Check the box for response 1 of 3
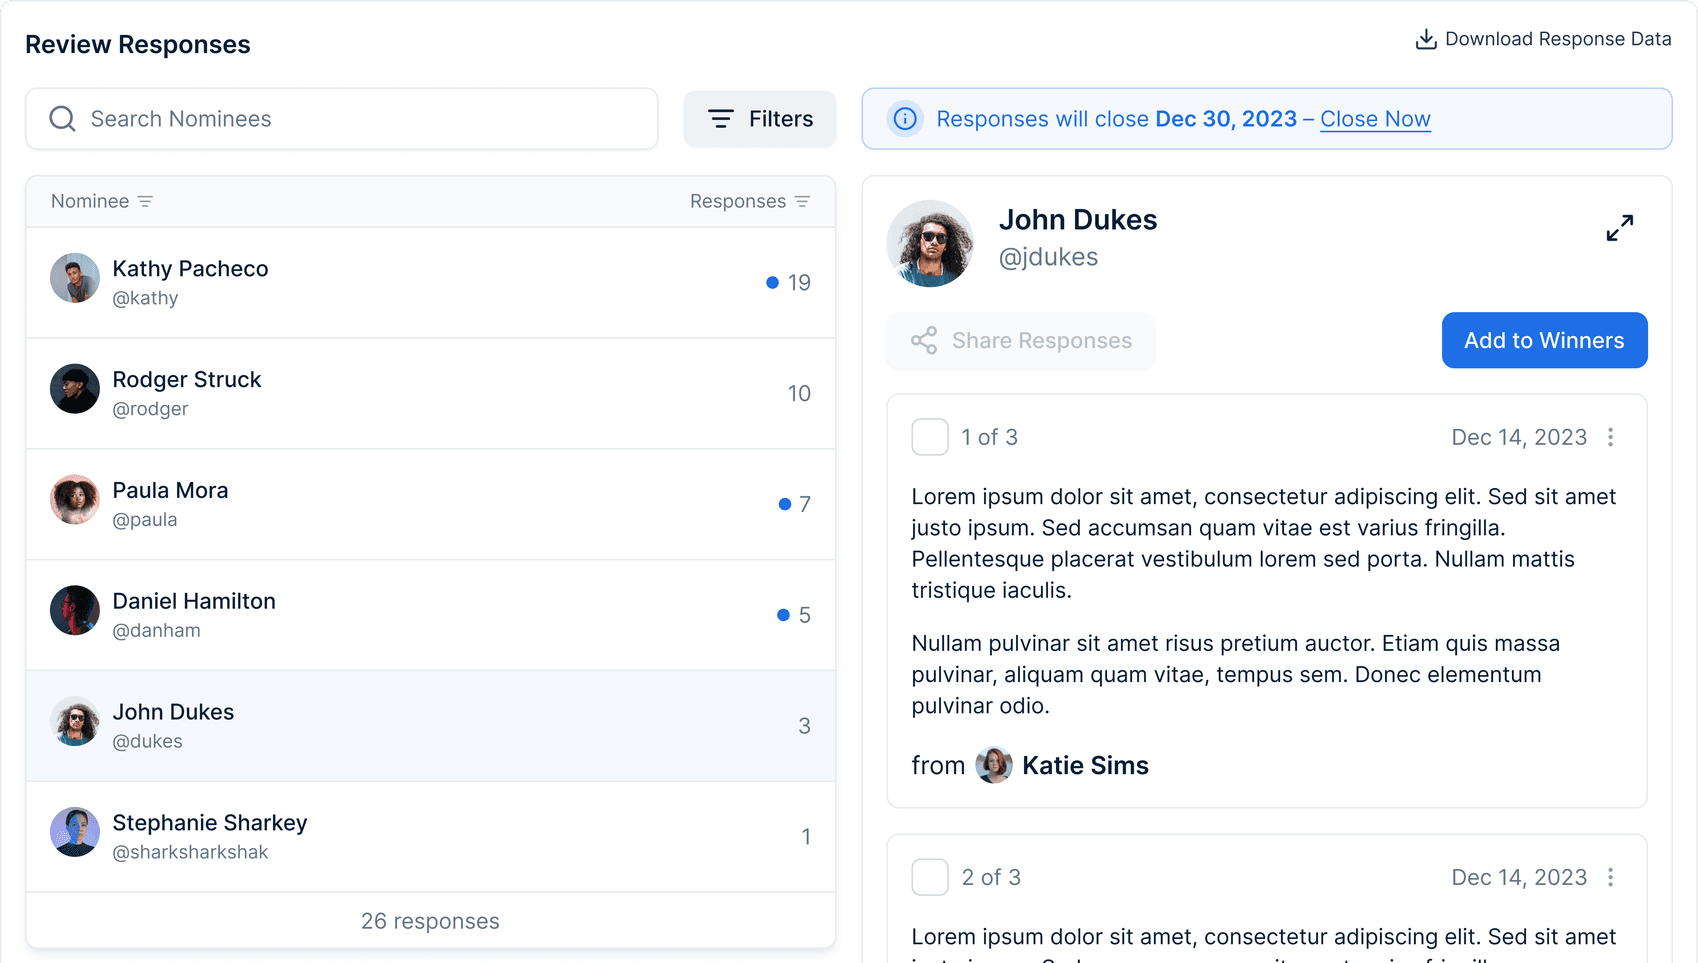 [930, 437]
